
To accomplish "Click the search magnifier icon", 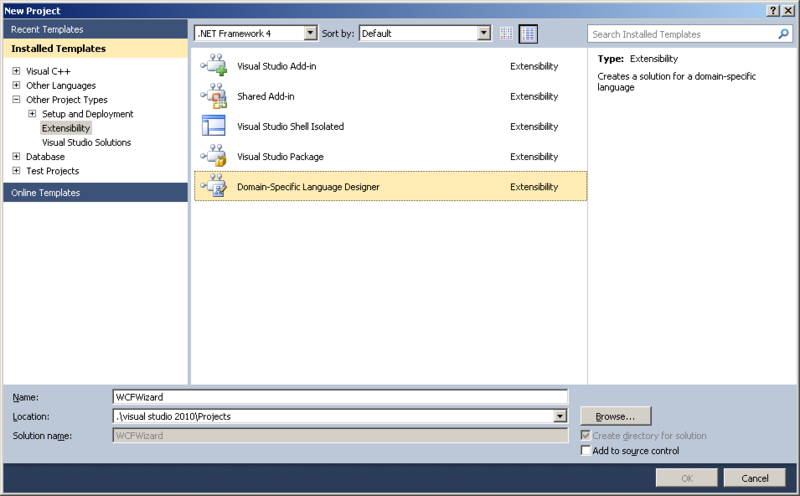I will (783, 34).
